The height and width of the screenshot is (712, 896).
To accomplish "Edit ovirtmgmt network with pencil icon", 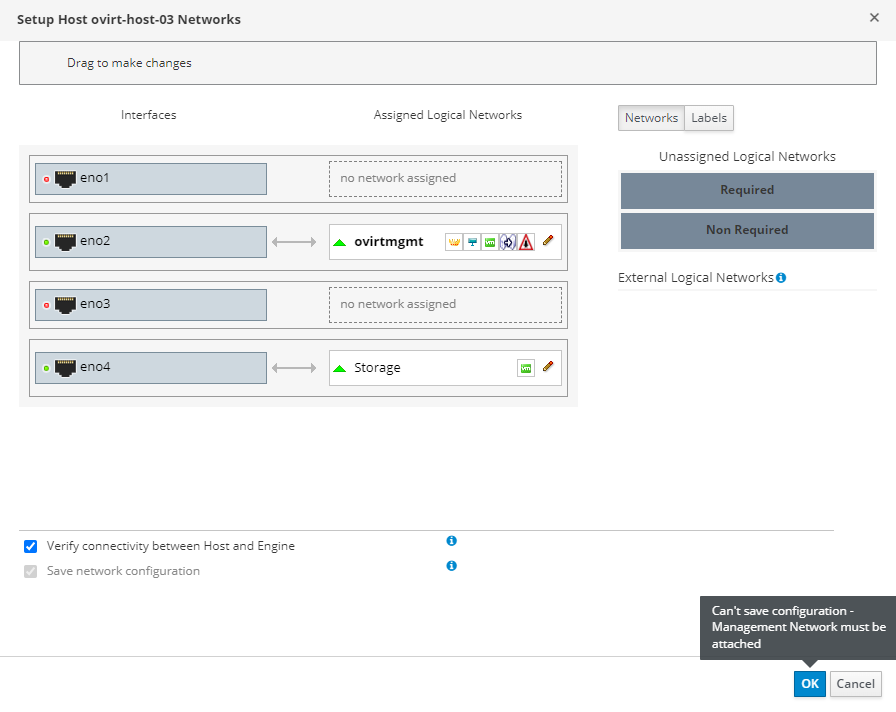I will point(547,241).
